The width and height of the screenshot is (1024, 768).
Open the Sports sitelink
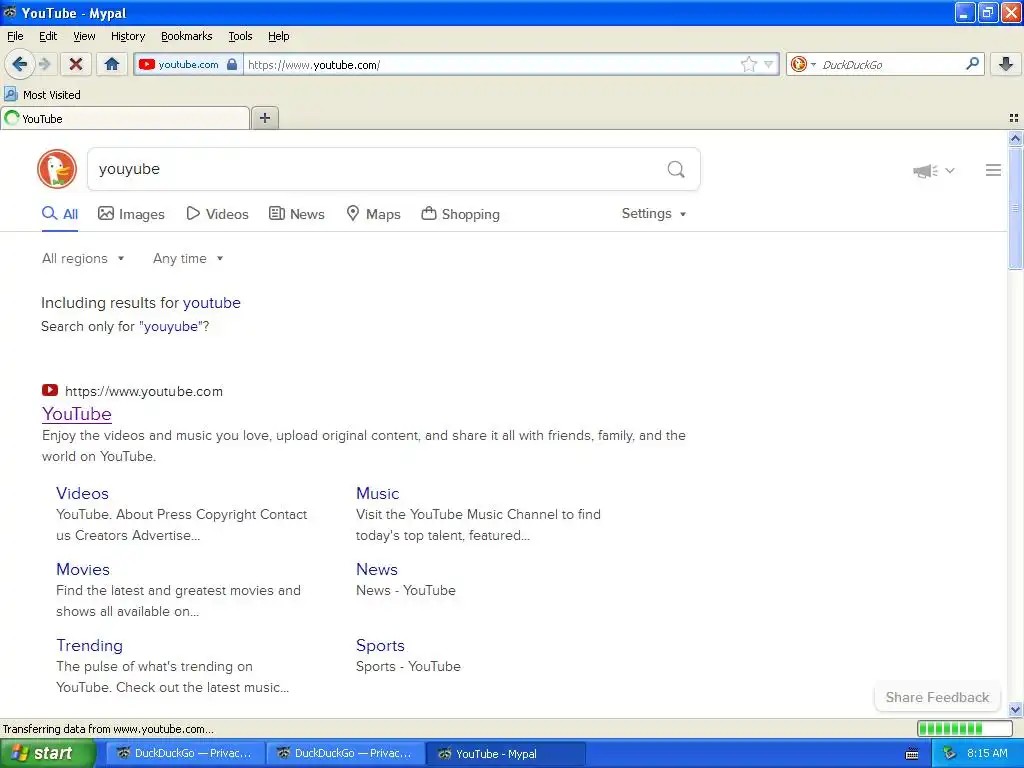(x=380, y=645)
